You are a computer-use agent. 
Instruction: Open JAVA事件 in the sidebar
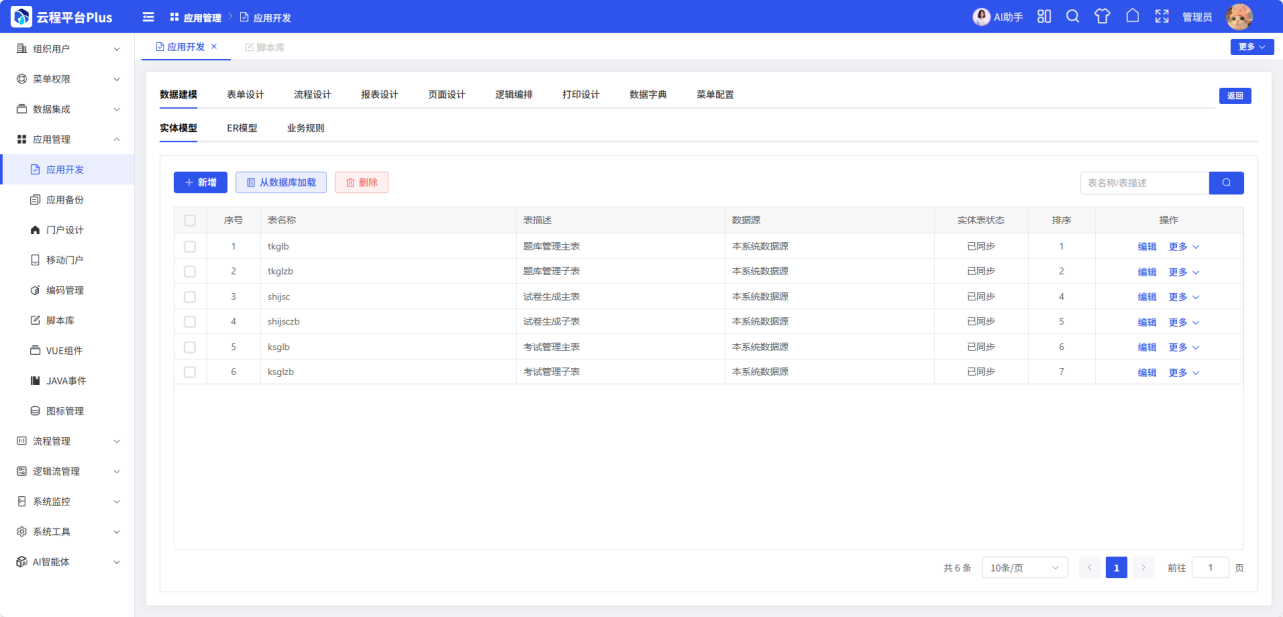point(67,381)
